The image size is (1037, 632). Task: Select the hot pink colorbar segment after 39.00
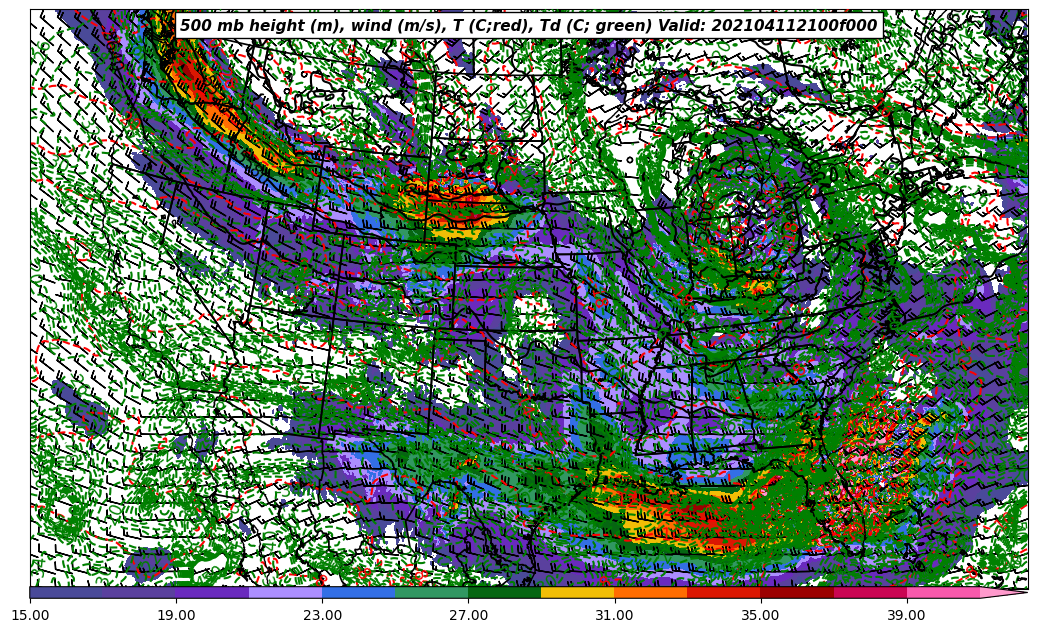pos(943,593)
